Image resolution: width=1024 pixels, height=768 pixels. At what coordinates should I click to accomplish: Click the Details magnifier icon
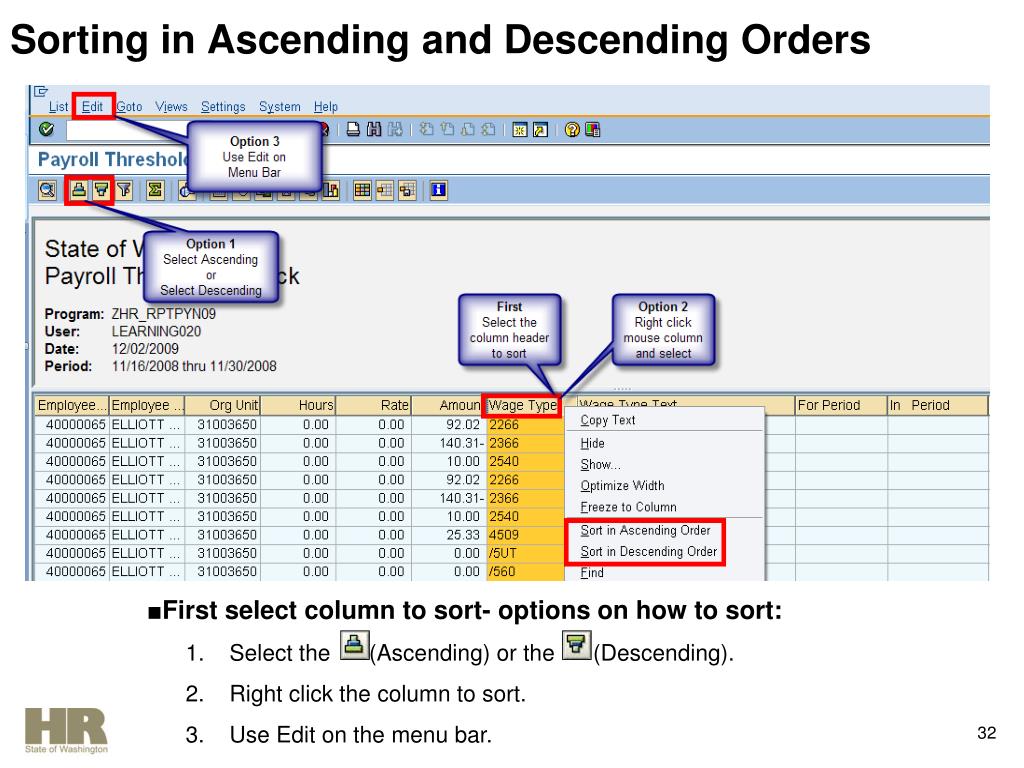[x=48, y=190]
